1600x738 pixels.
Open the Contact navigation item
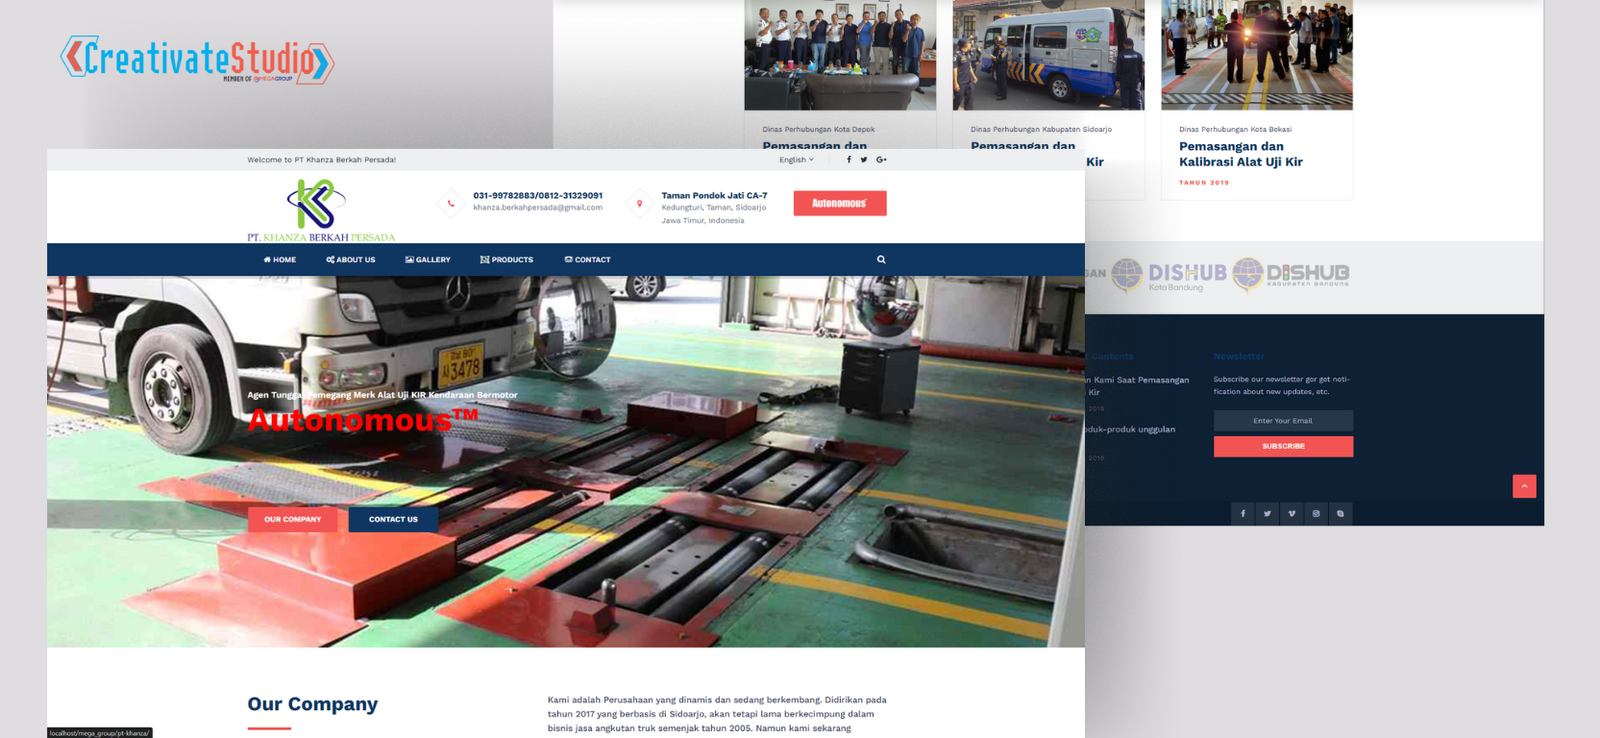[587, 260]
